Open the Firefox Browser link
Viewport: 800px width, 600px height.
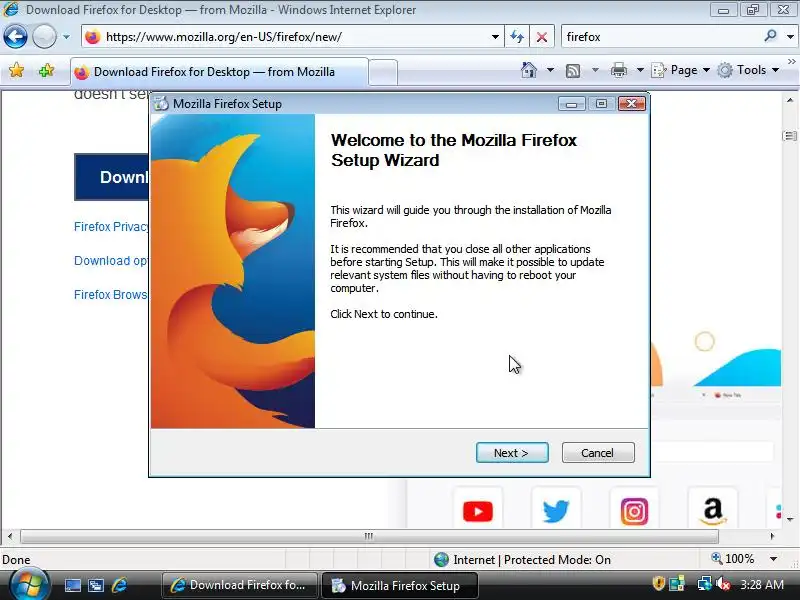coord(111,294)
